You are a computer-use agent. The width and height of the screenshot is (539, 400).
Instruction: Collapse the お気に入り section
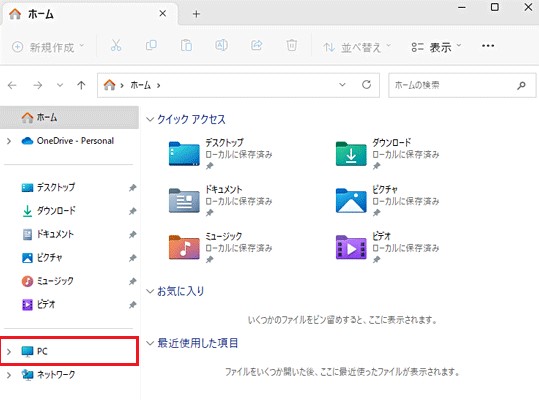pos(150,291)
